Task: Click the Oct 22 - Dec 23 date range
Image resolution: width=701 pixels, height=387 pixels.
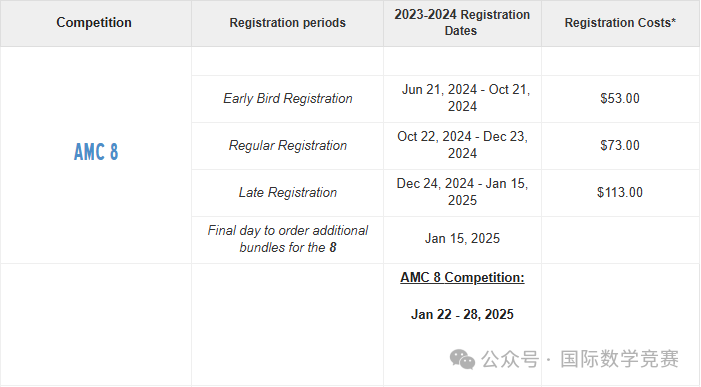Action: point(462,145)
